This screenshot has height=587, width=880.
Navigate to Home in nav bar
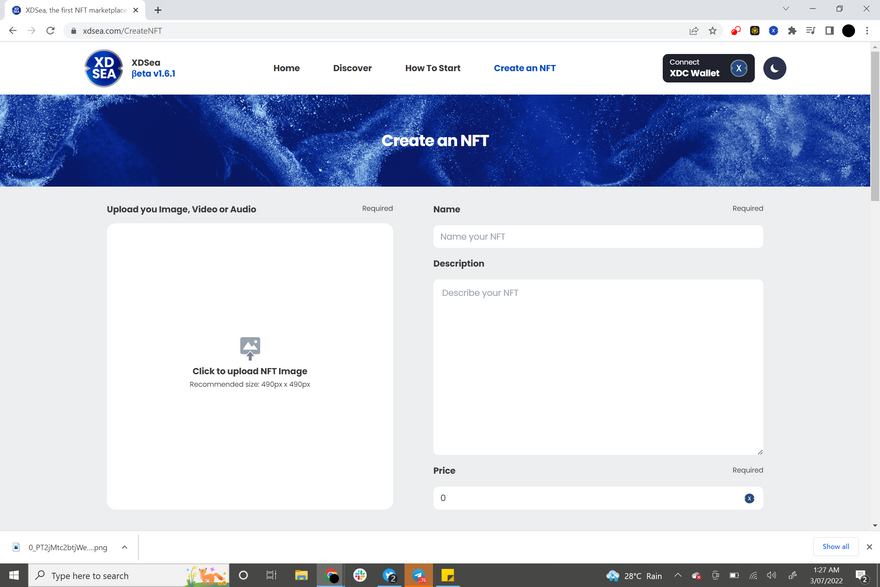click(x=286, y=68)
